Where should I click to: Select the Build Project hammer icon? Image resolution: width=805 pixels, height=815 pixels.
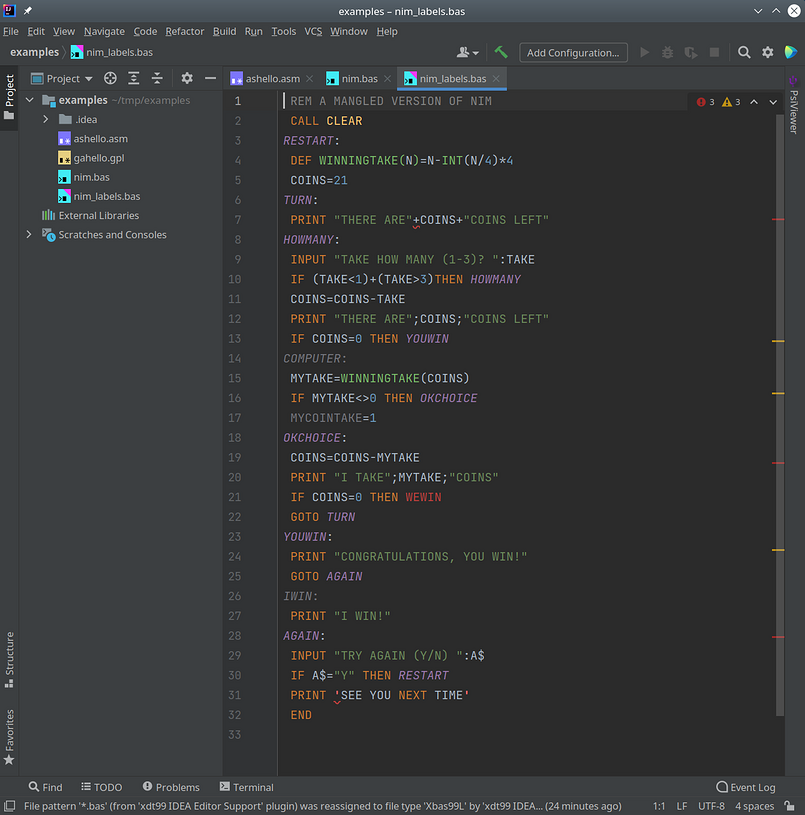click(500, 51)
